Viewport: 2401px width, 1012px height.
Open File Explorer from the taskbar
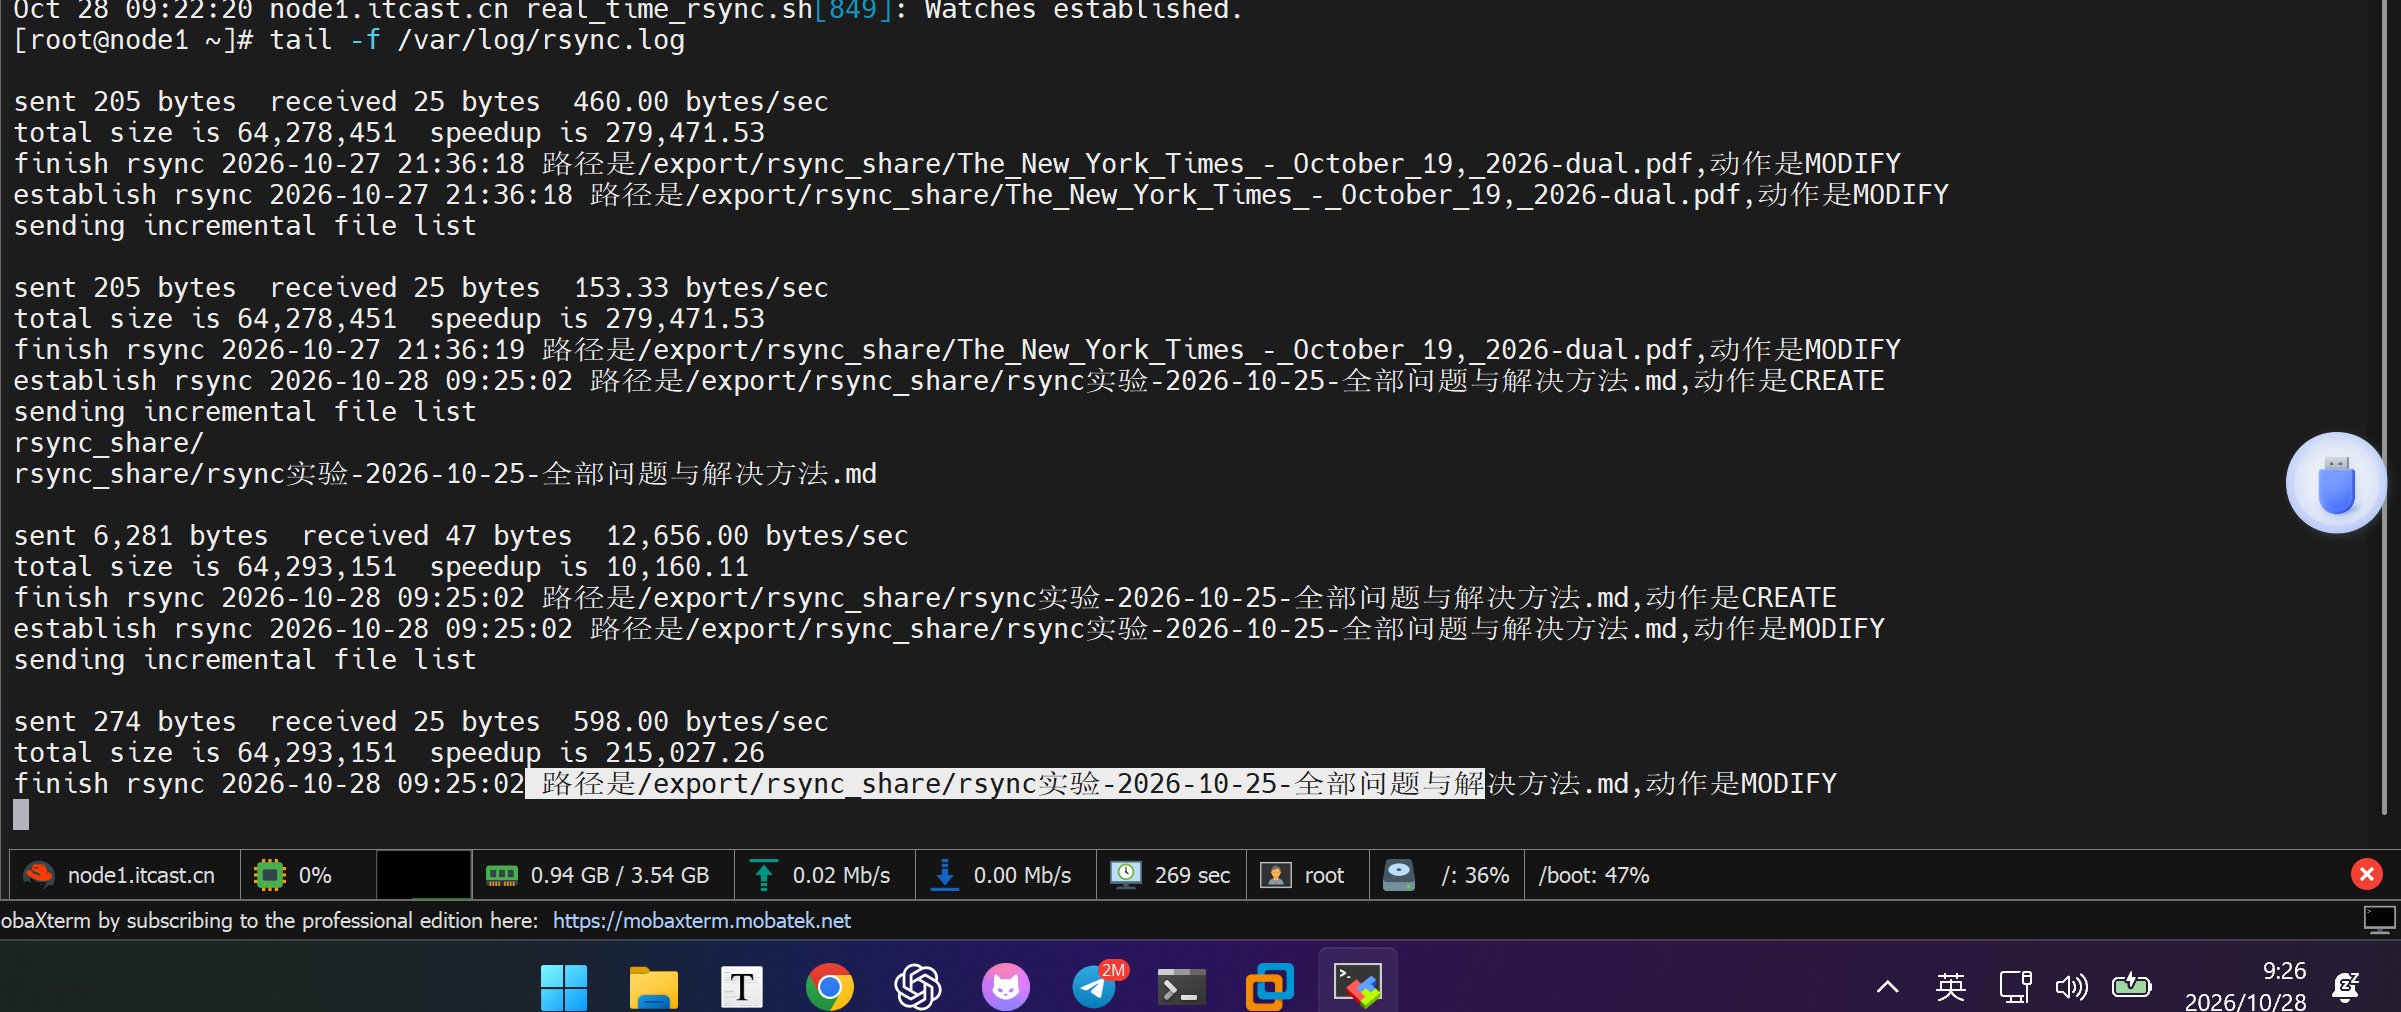click(653, 987)
